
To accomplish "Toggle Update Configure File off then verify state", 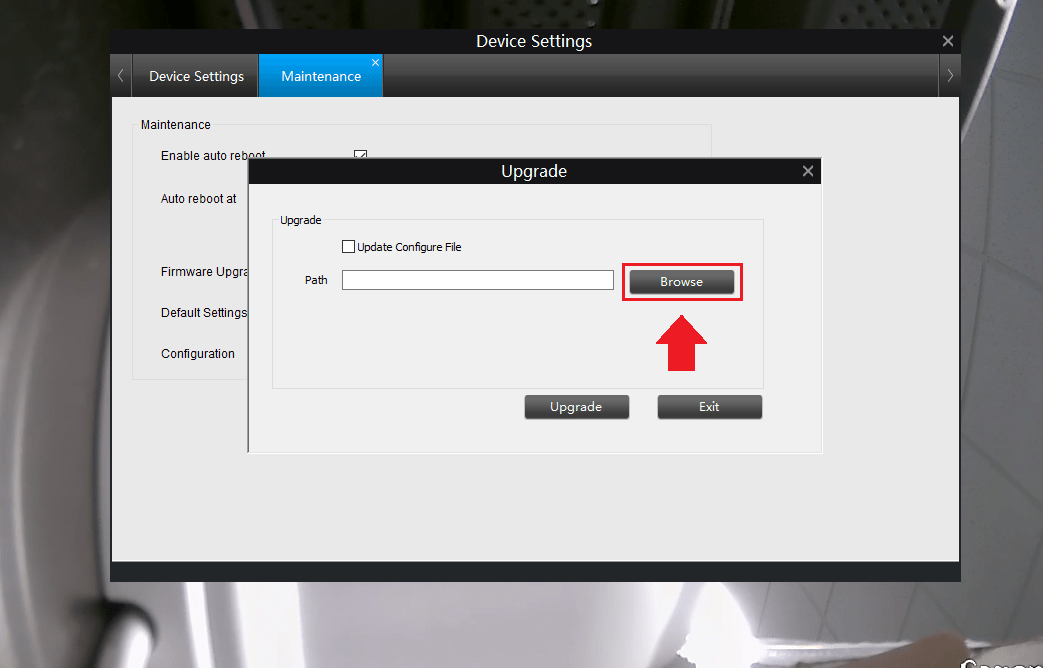I will [x=349, y=246].
